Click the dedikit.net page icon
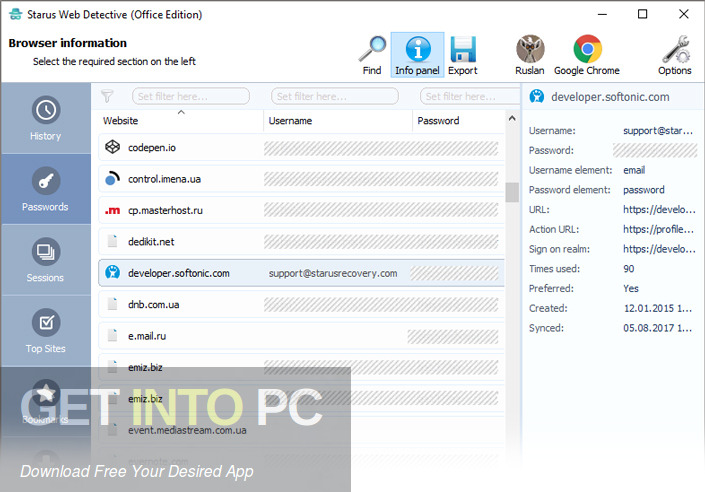This screenshot has height=492, width=705. [x=112, y=241]
